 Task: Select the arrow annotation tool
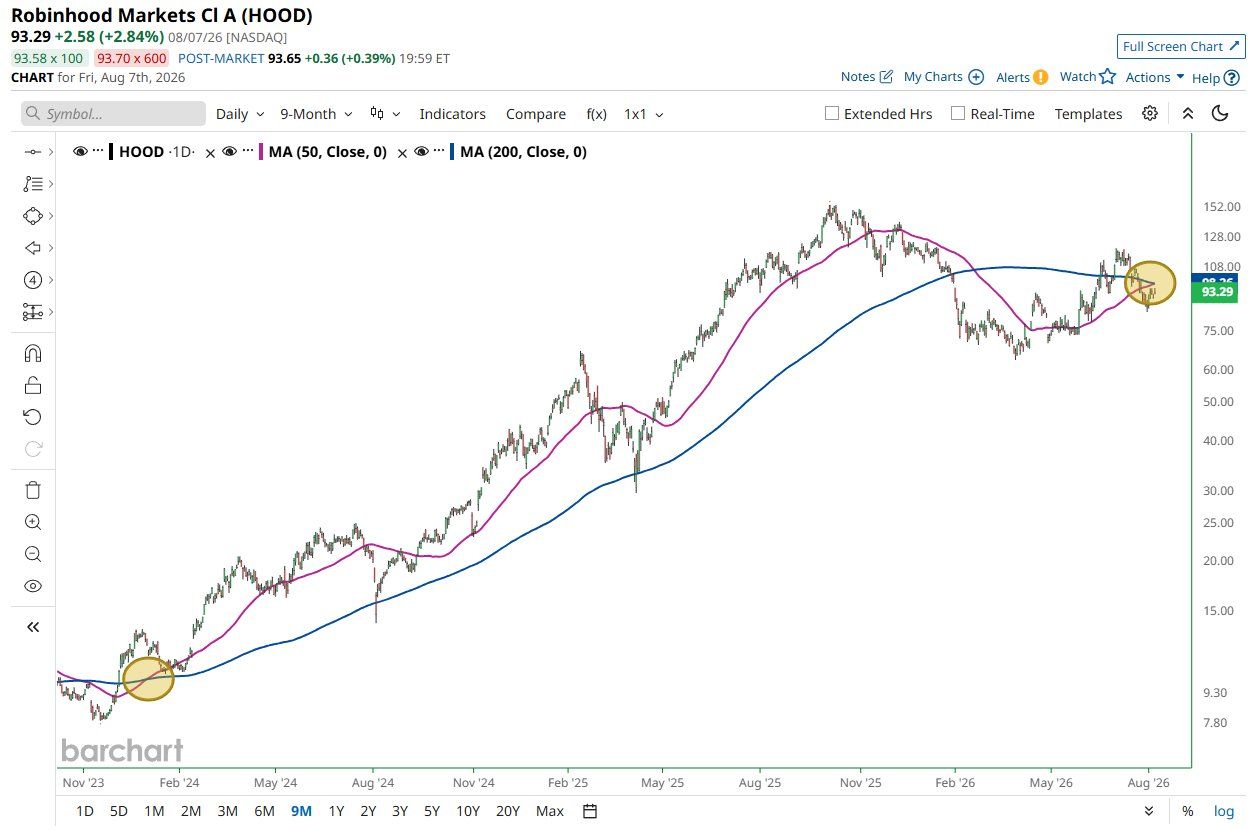[x=32, y=248]
